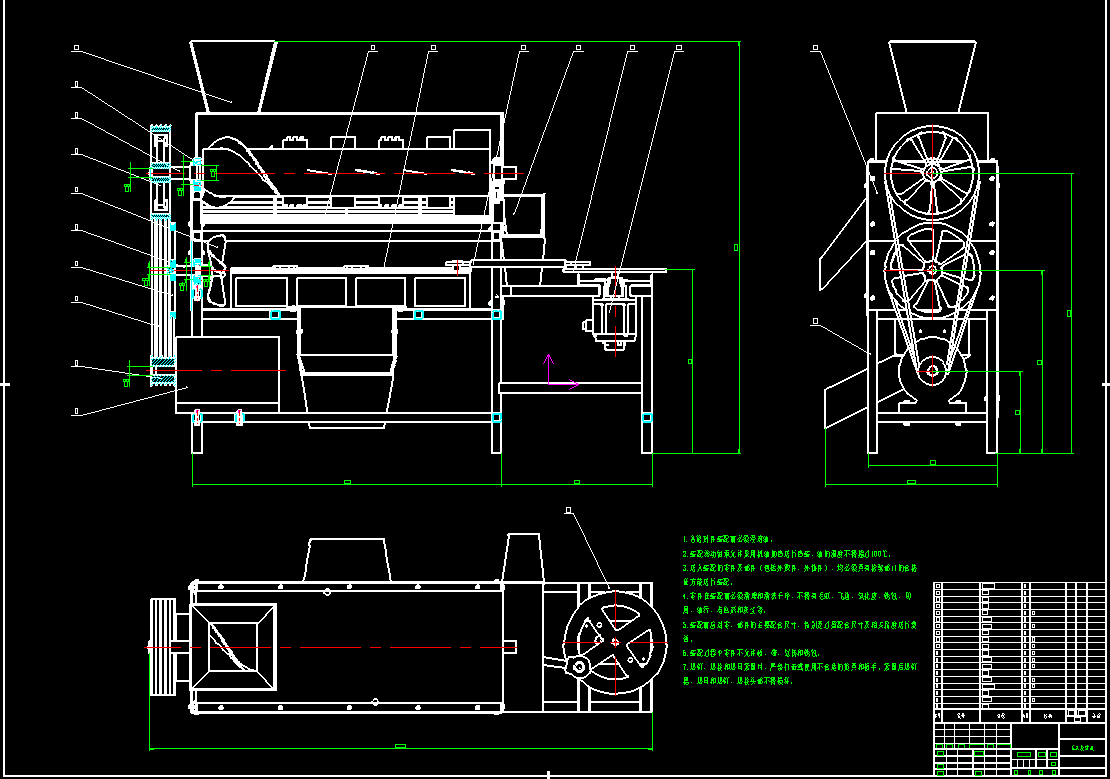Select the cyan marker at right leg base

tap(646, 418)
